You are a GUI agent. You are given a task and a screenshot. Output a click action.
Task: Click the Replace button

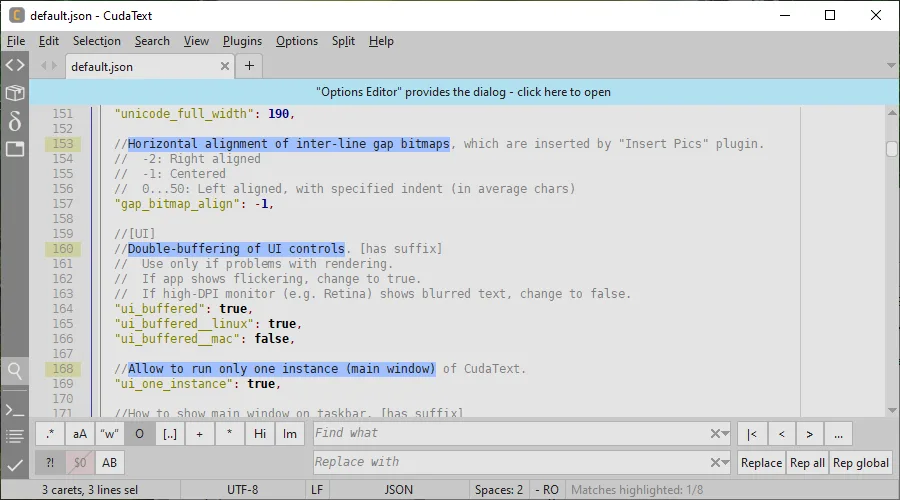761,463
